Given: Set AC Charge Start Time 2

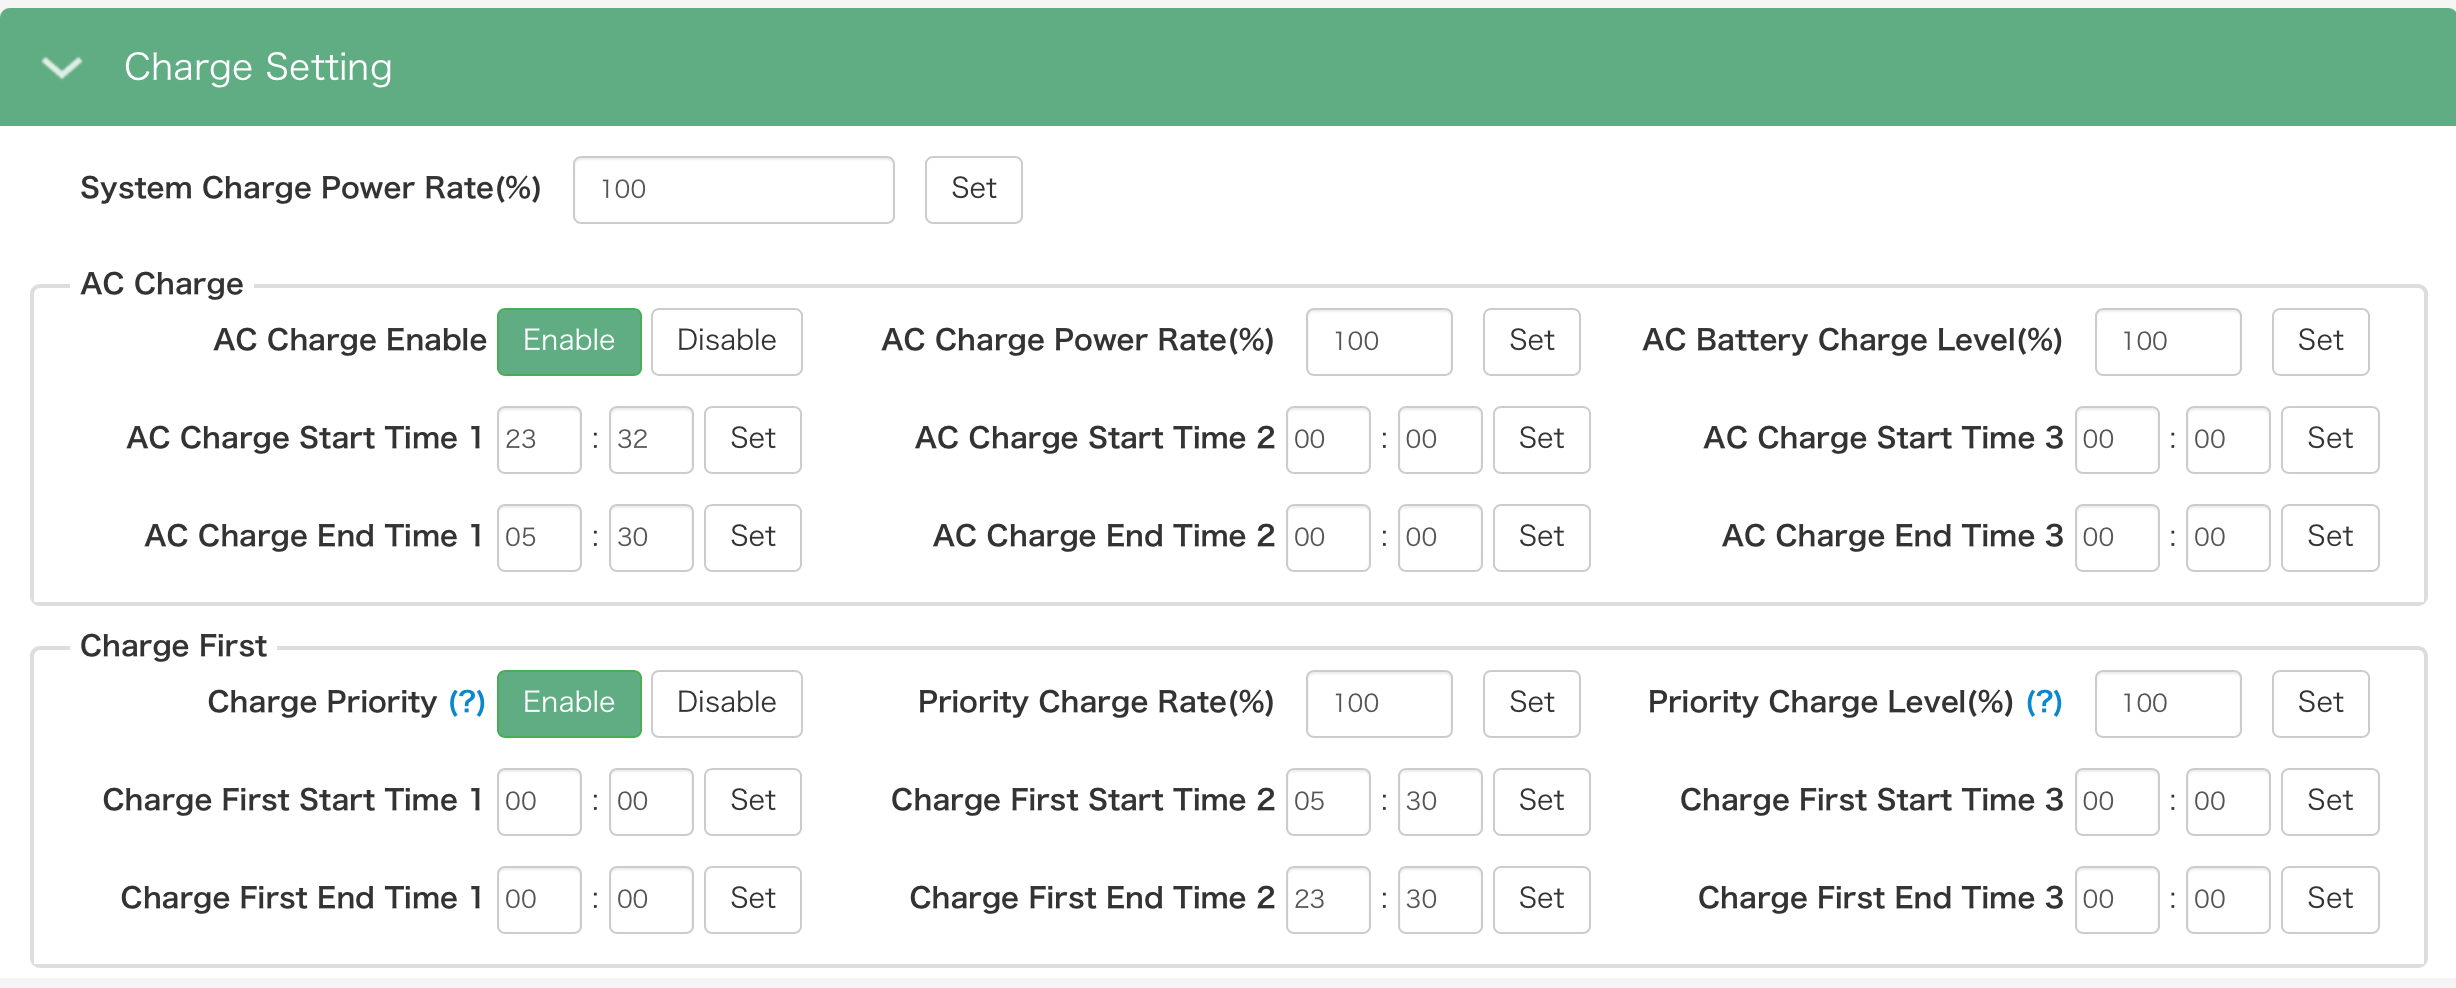Looking at the screenshot, I should tap(1542, 439).
